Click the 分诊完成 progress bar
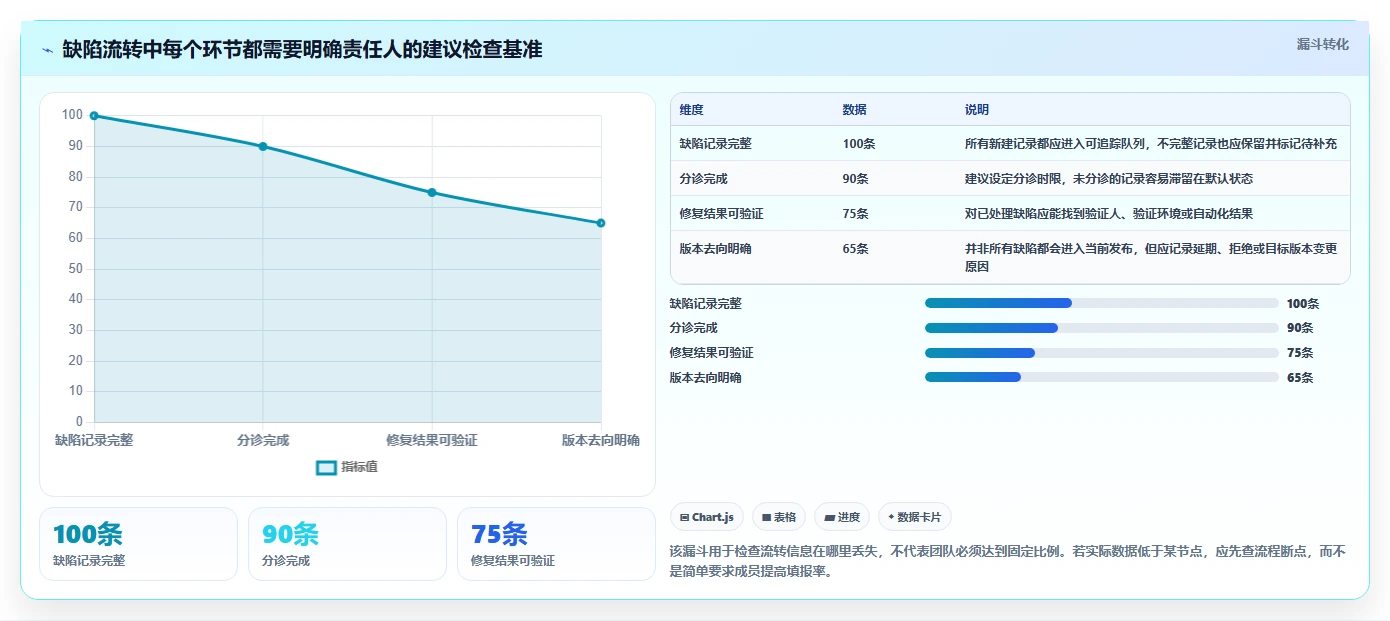This screenshot has width=1390, height=621. (x=1101, y=328)
